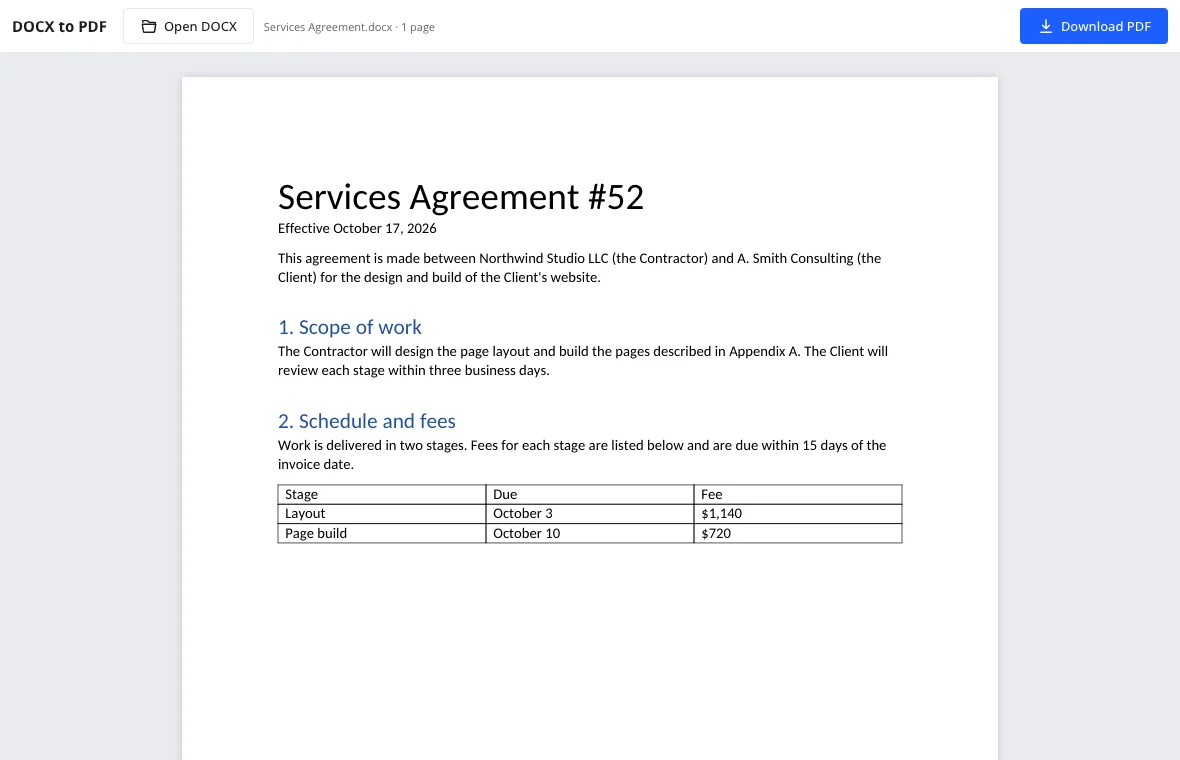Click the October 3 table cell
The width and height of the screenshot is (1180, 760).
589,514
